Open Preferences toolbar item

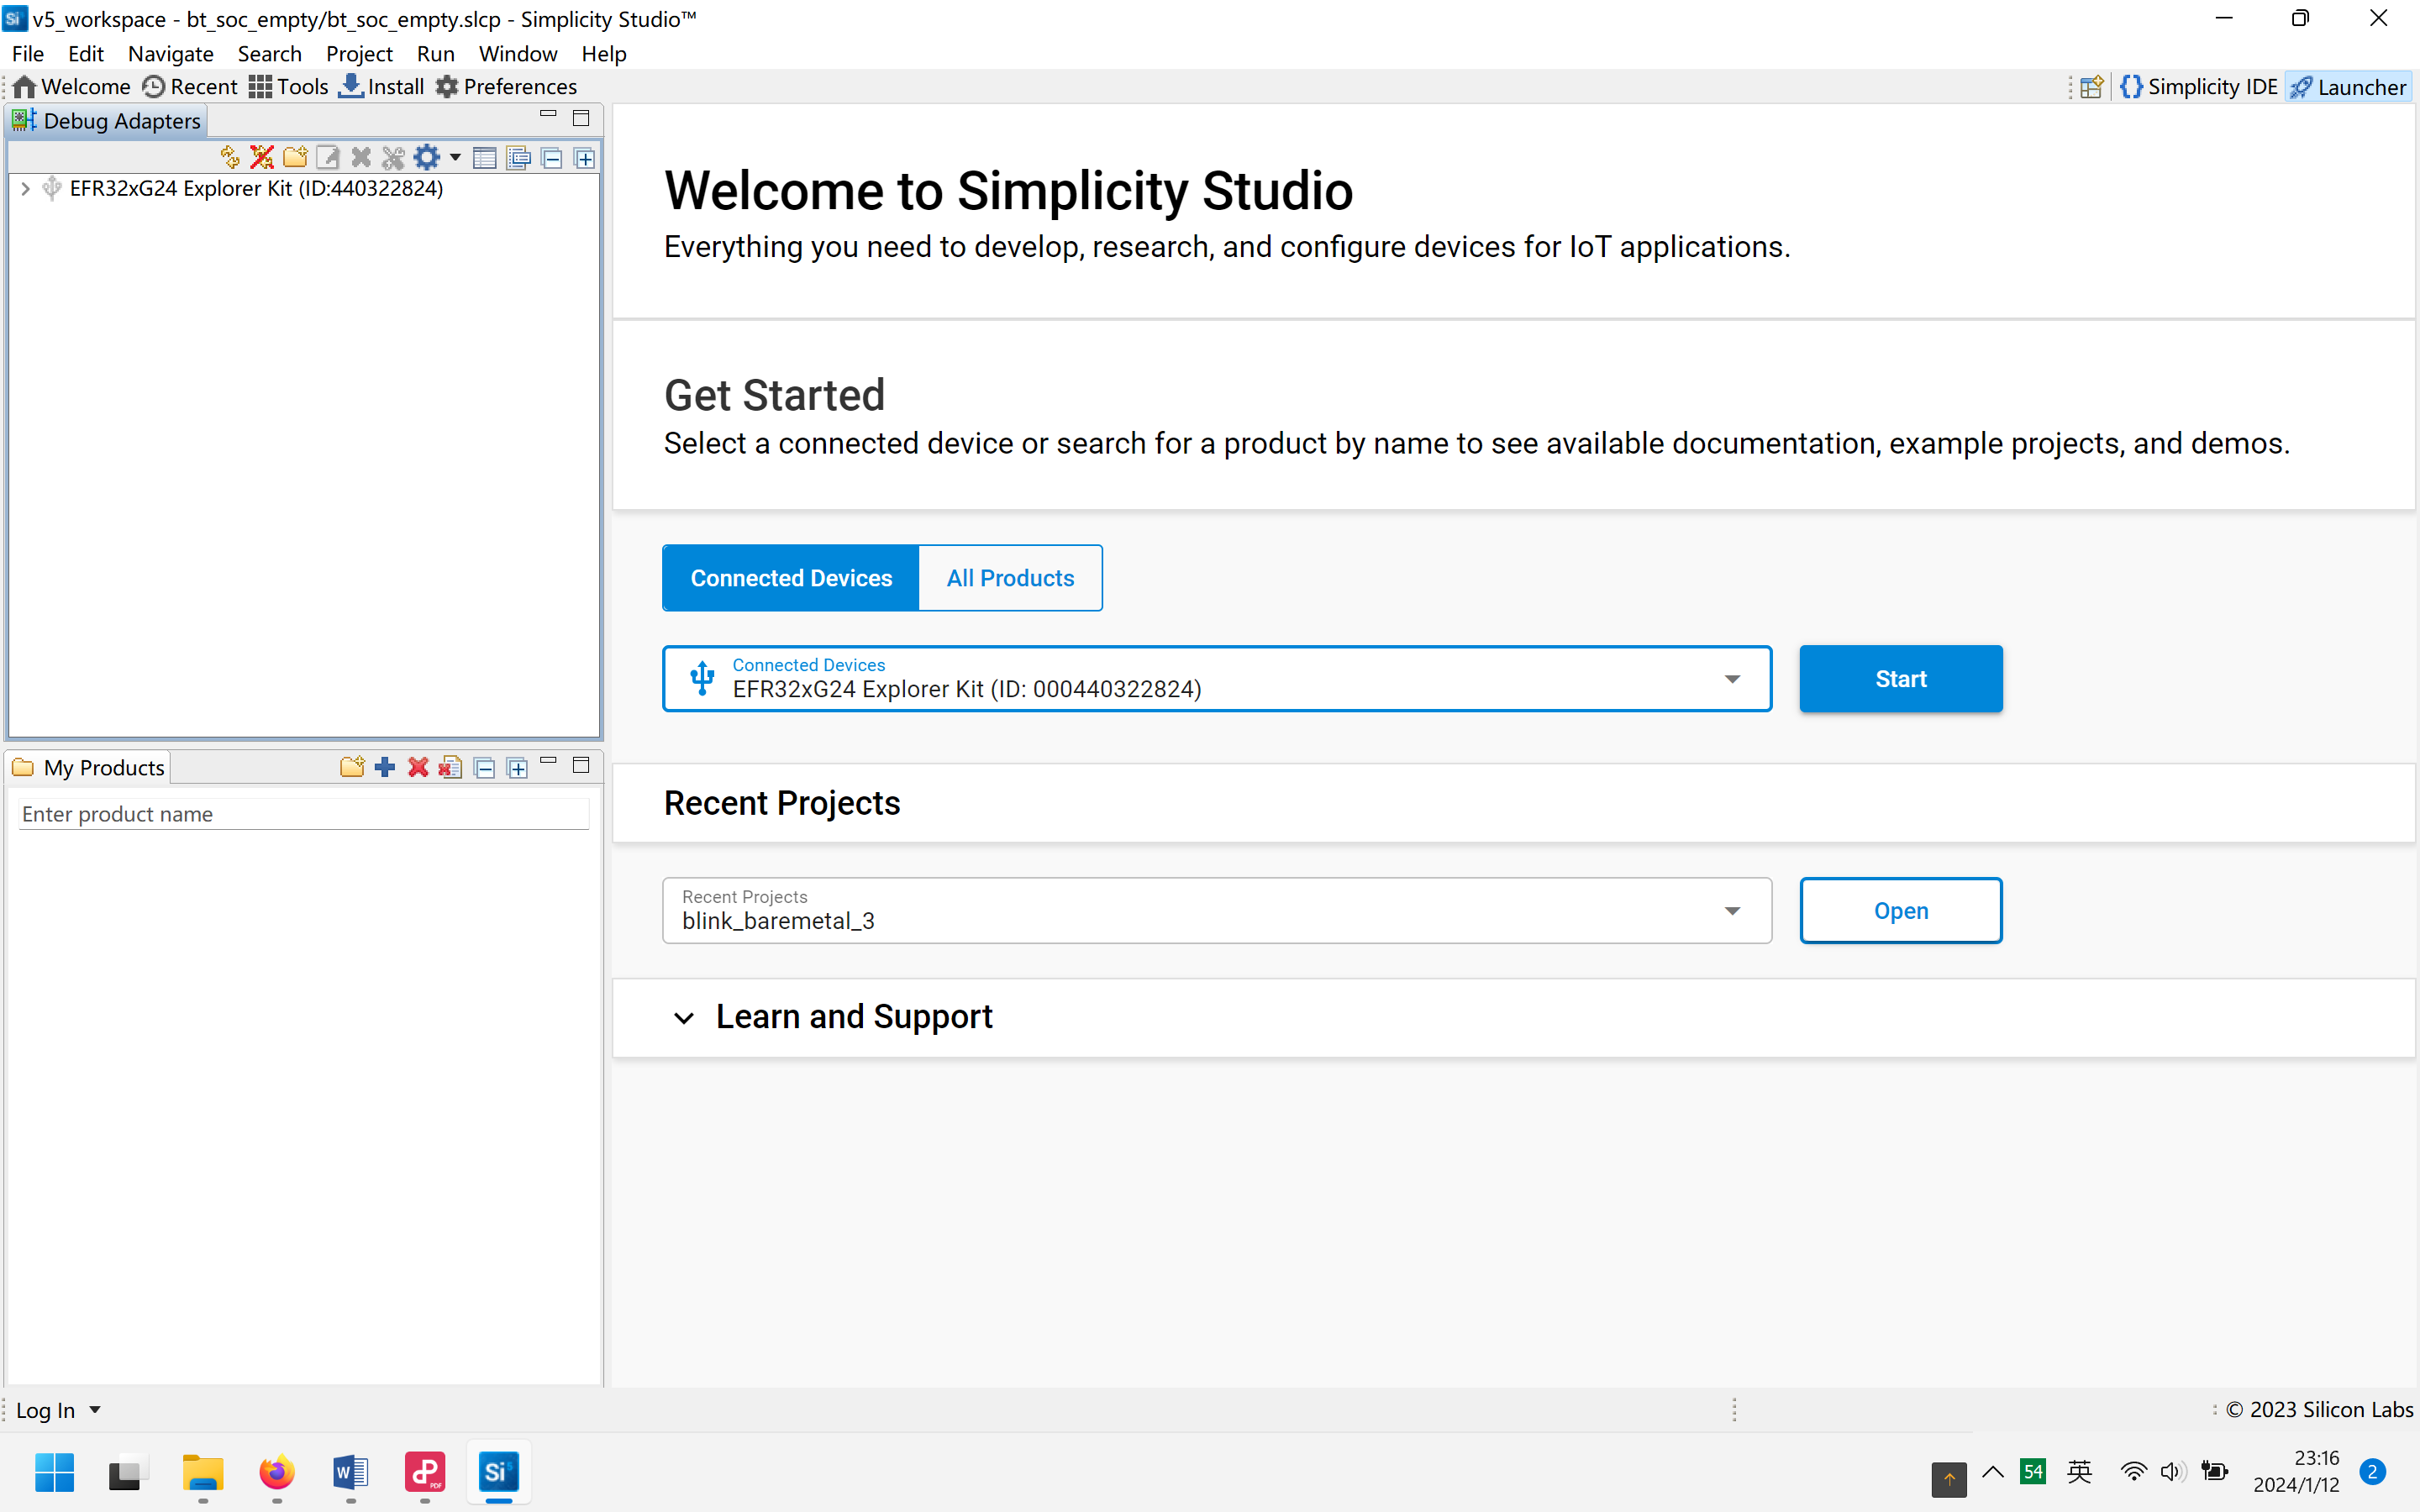[x=506, y=86]
